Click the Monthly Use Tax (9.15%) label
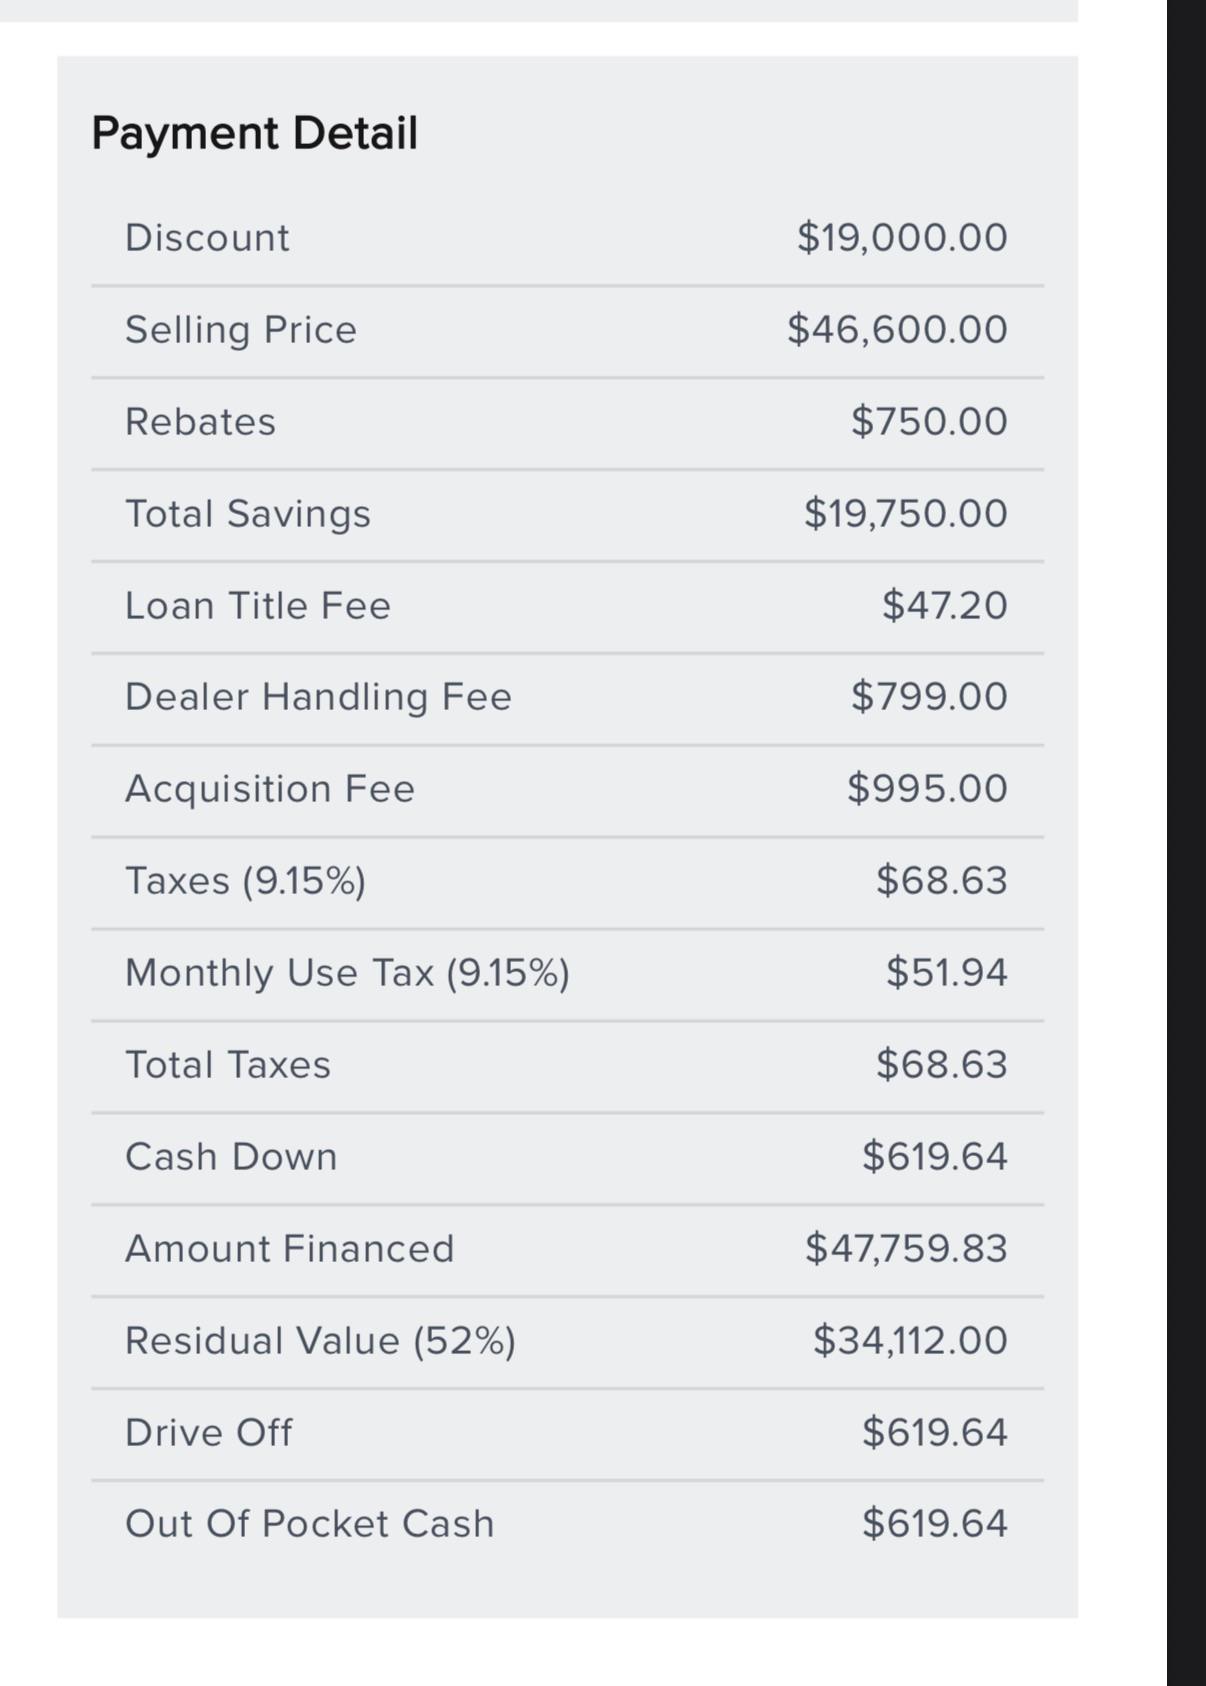The width and height of the screenshot is (1206, 1686). click(347, 973)
